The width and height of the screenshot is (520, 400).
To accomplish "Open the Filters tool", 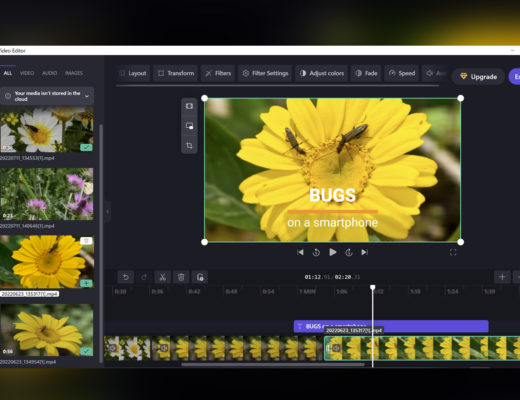I will 218,73.
